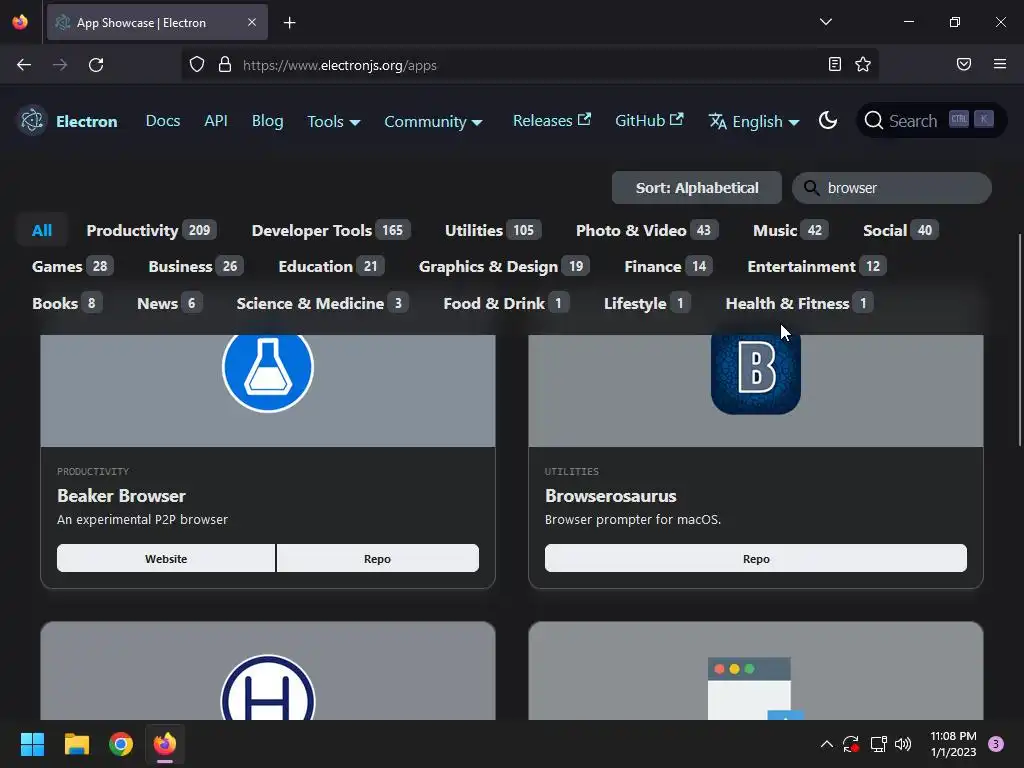1024x768 pixels.
Task: Click the magnifier icon in app filter field
Action: pyautogui.click(x=811, y=188)
